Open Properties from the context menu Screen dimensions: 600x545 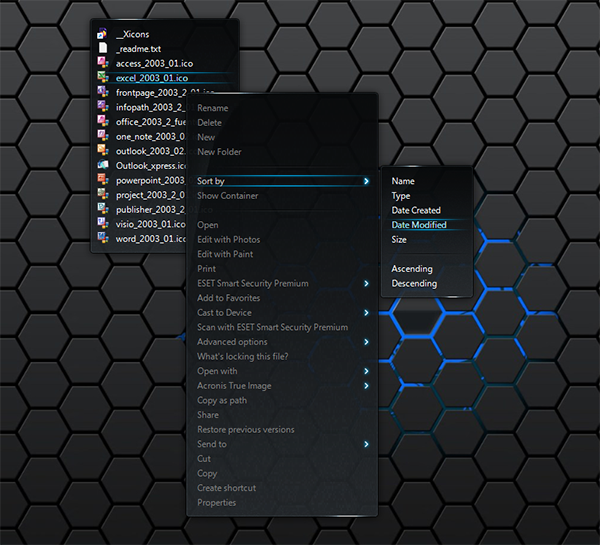pos(217,502)
